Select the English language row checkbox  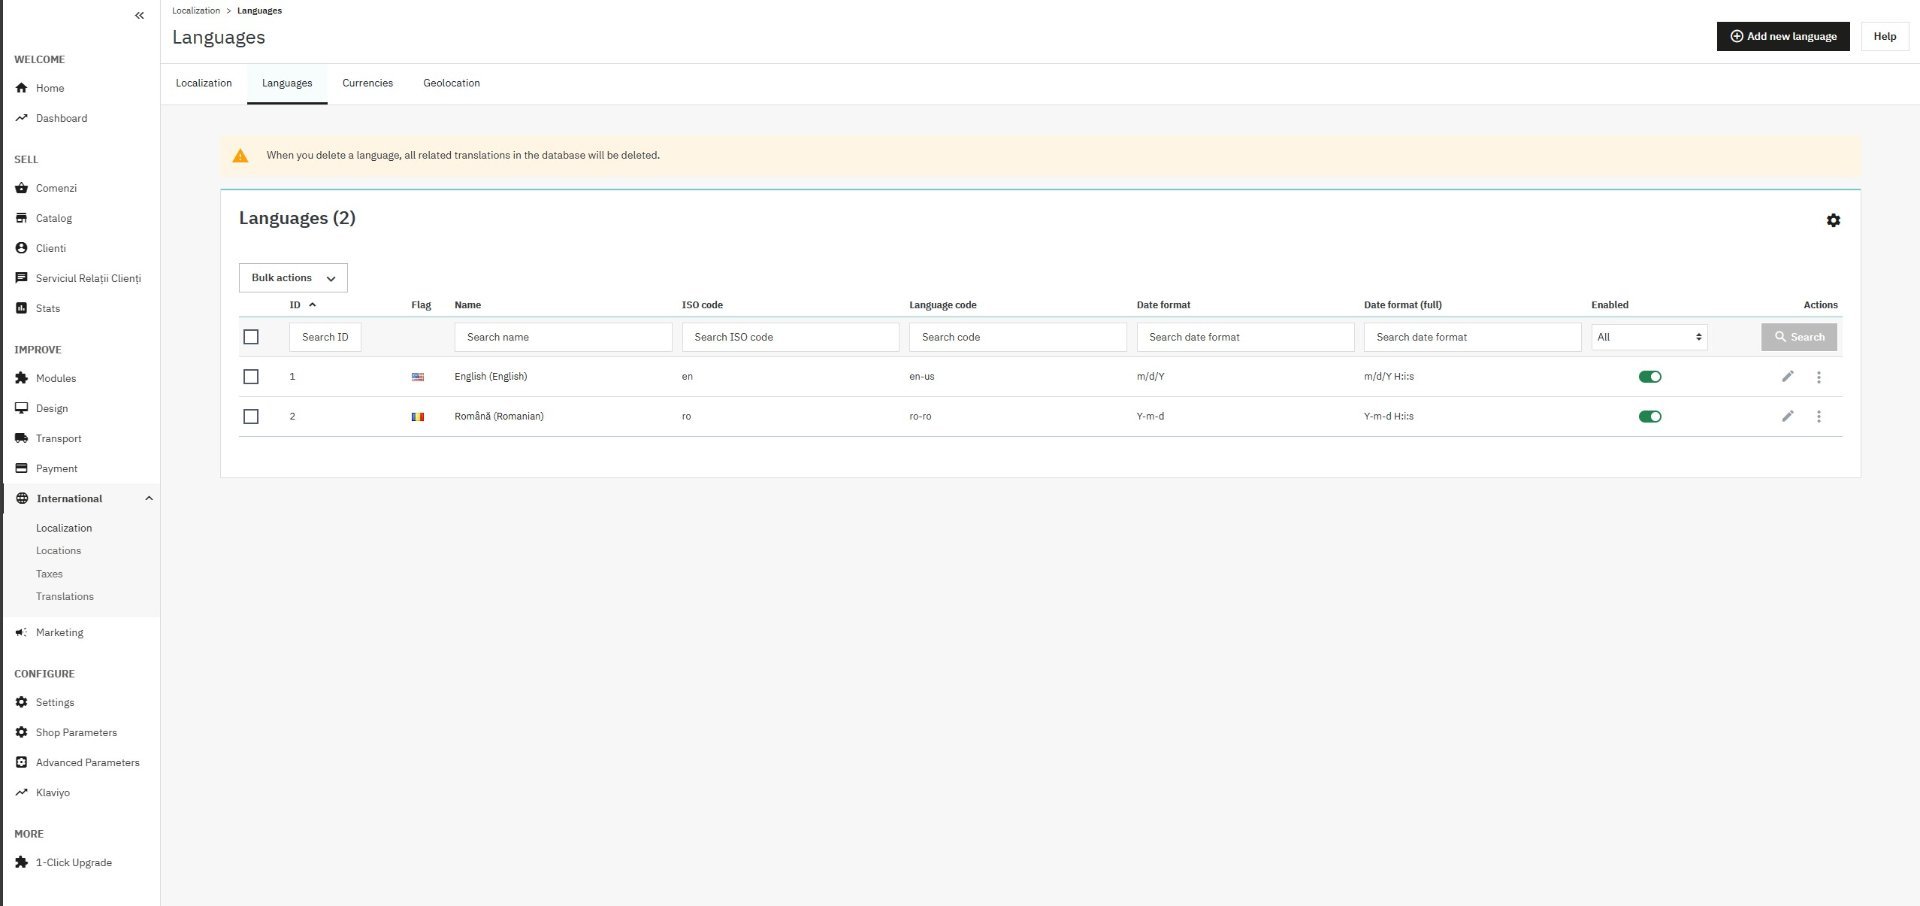point(251,377)
